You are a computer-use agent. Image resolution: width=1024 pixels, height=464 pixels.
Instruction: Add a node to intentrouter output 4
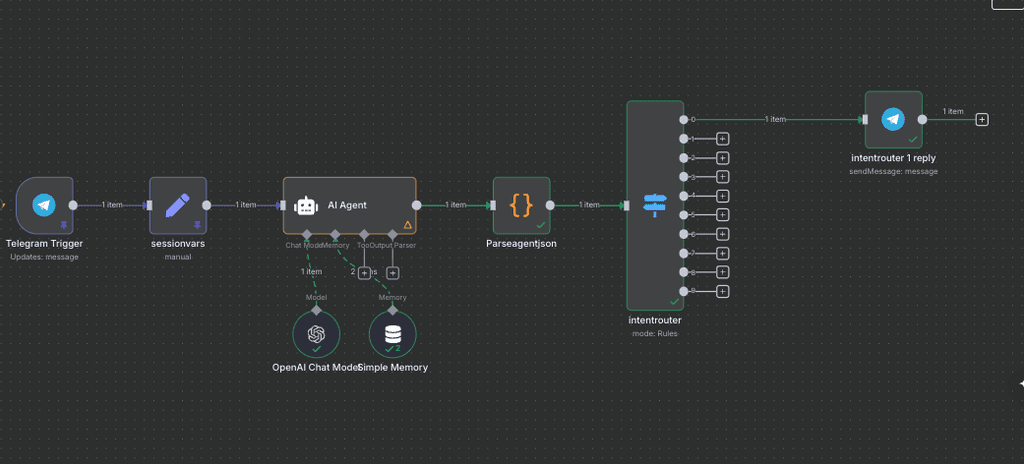(x=723, y=196)
